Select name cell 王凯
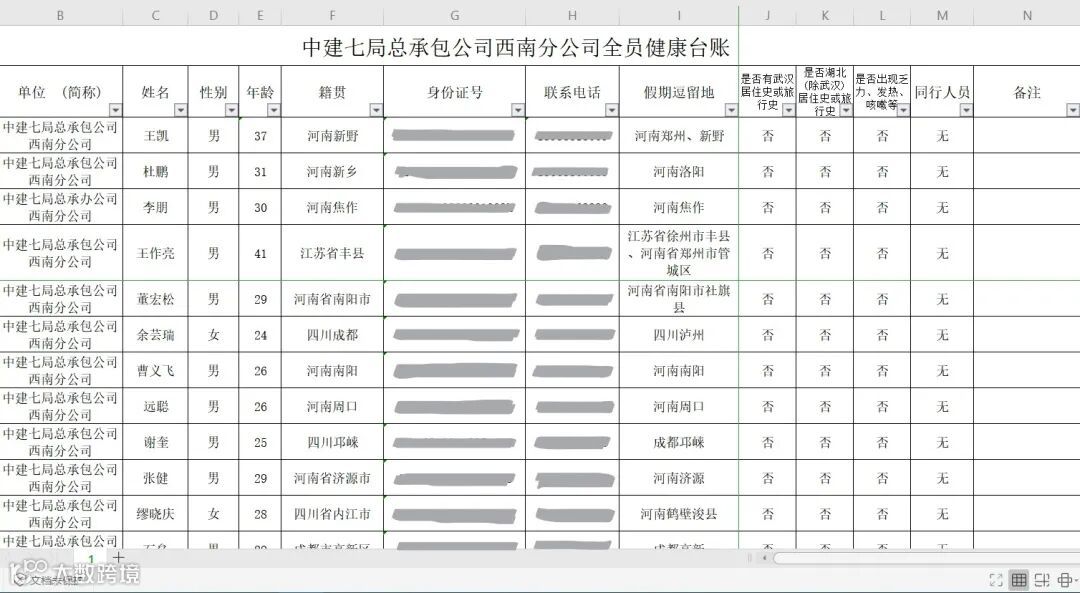Screen dimensions: 1080x593 tap(156, 136)
